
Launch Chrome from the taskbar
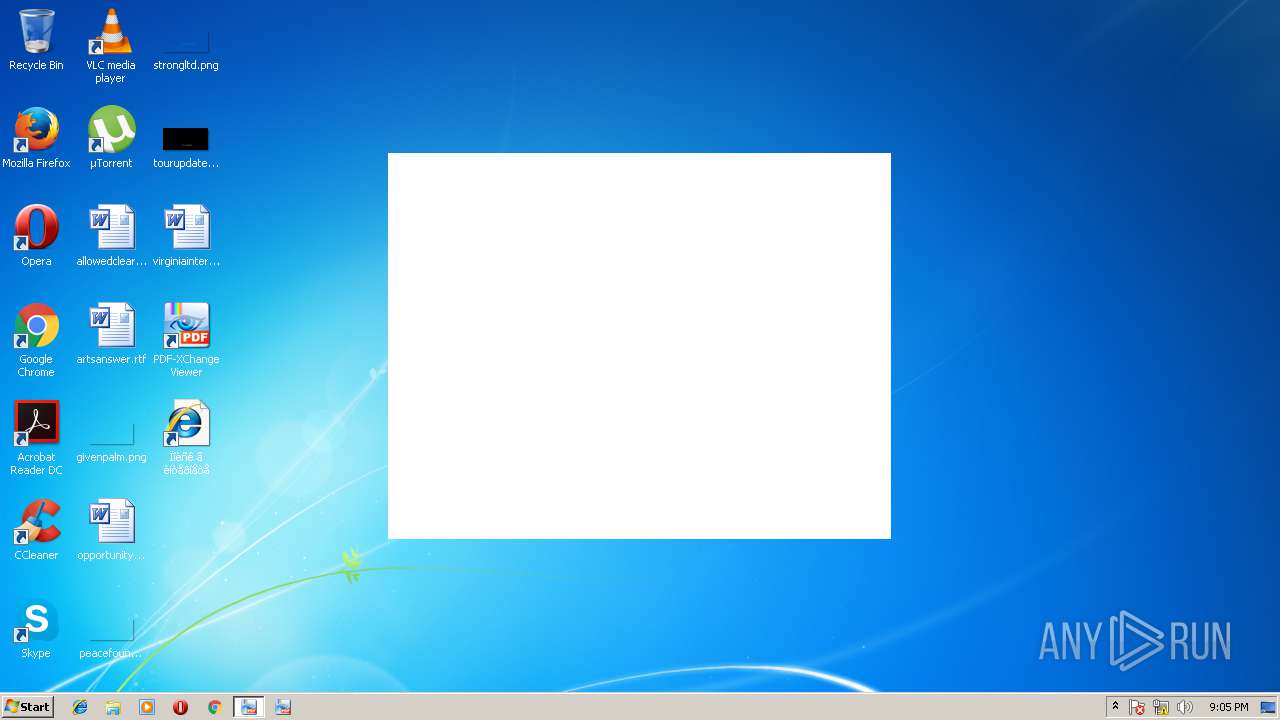214,707
